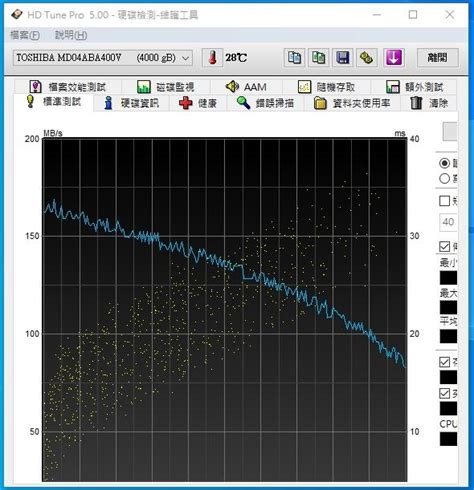This screenshot has width=474, height=490.
Task: Toggle the checkbox just above the CPU label
Action: pos(445,393)
